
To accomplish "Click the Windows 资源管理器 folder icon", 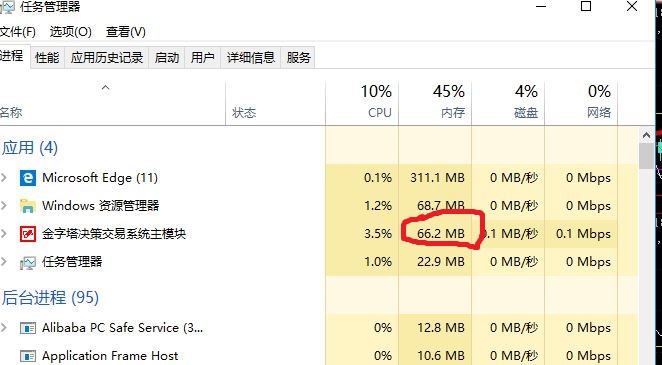I will pos(28,206).
